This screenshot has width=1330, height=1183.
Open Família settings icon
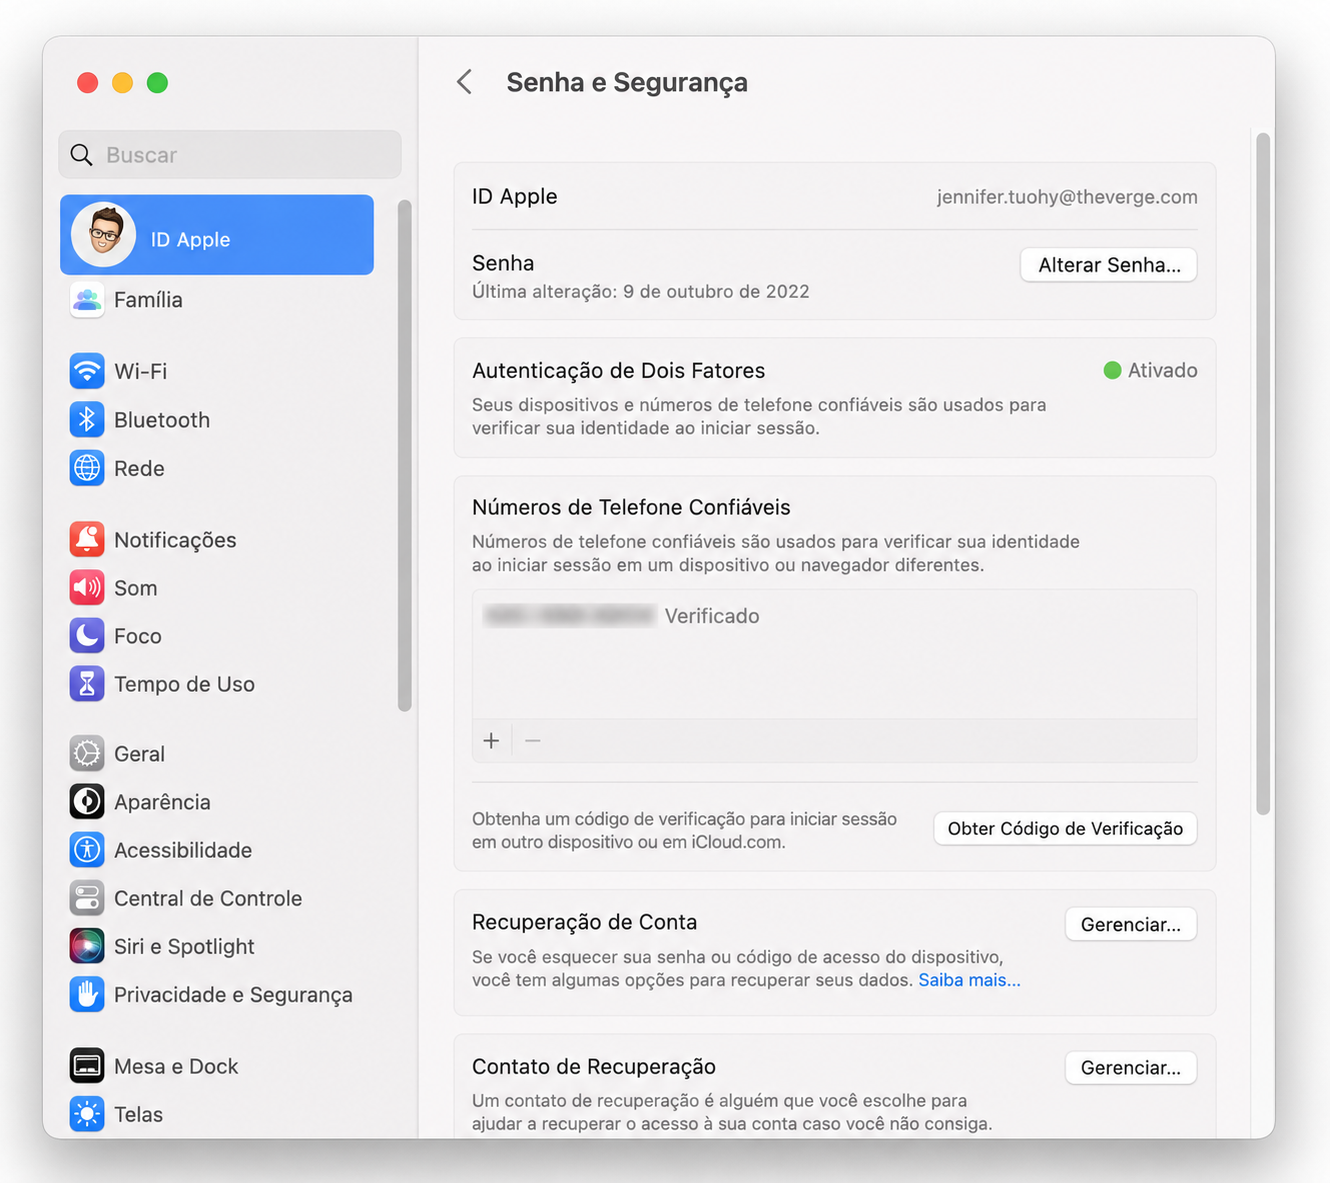pyautogui.click(x=87, y=299)
